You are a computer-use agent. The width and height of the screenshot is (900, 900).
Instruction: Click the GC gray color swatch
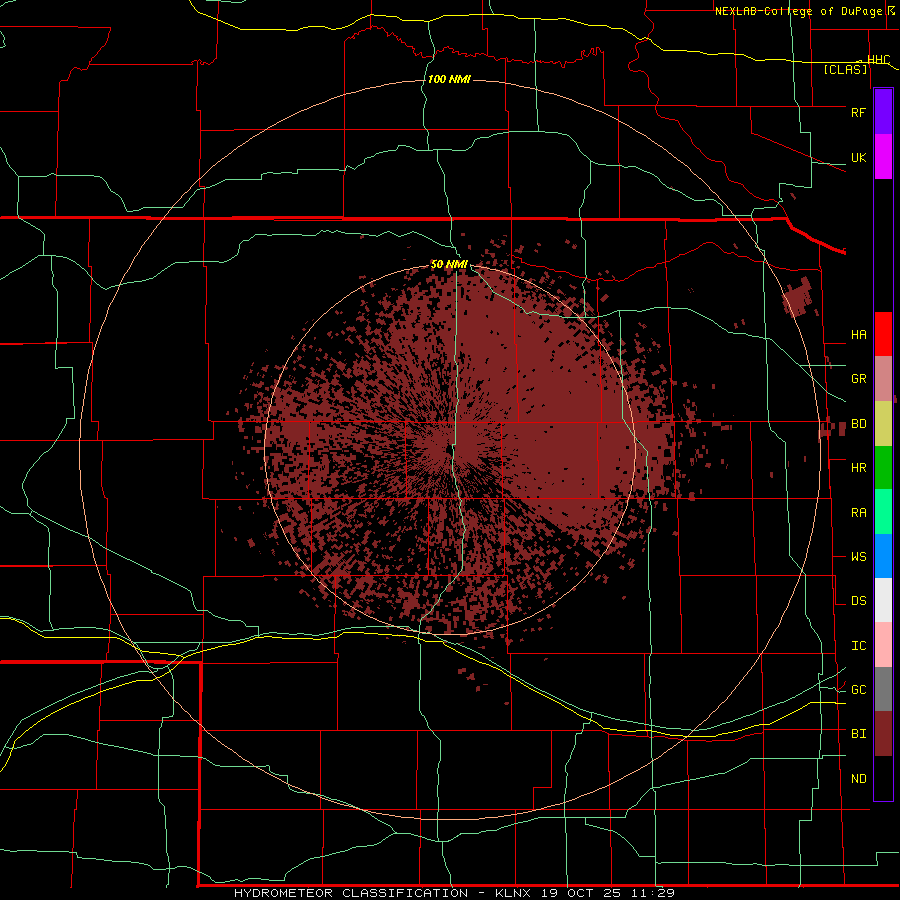(x=883, y=689)
